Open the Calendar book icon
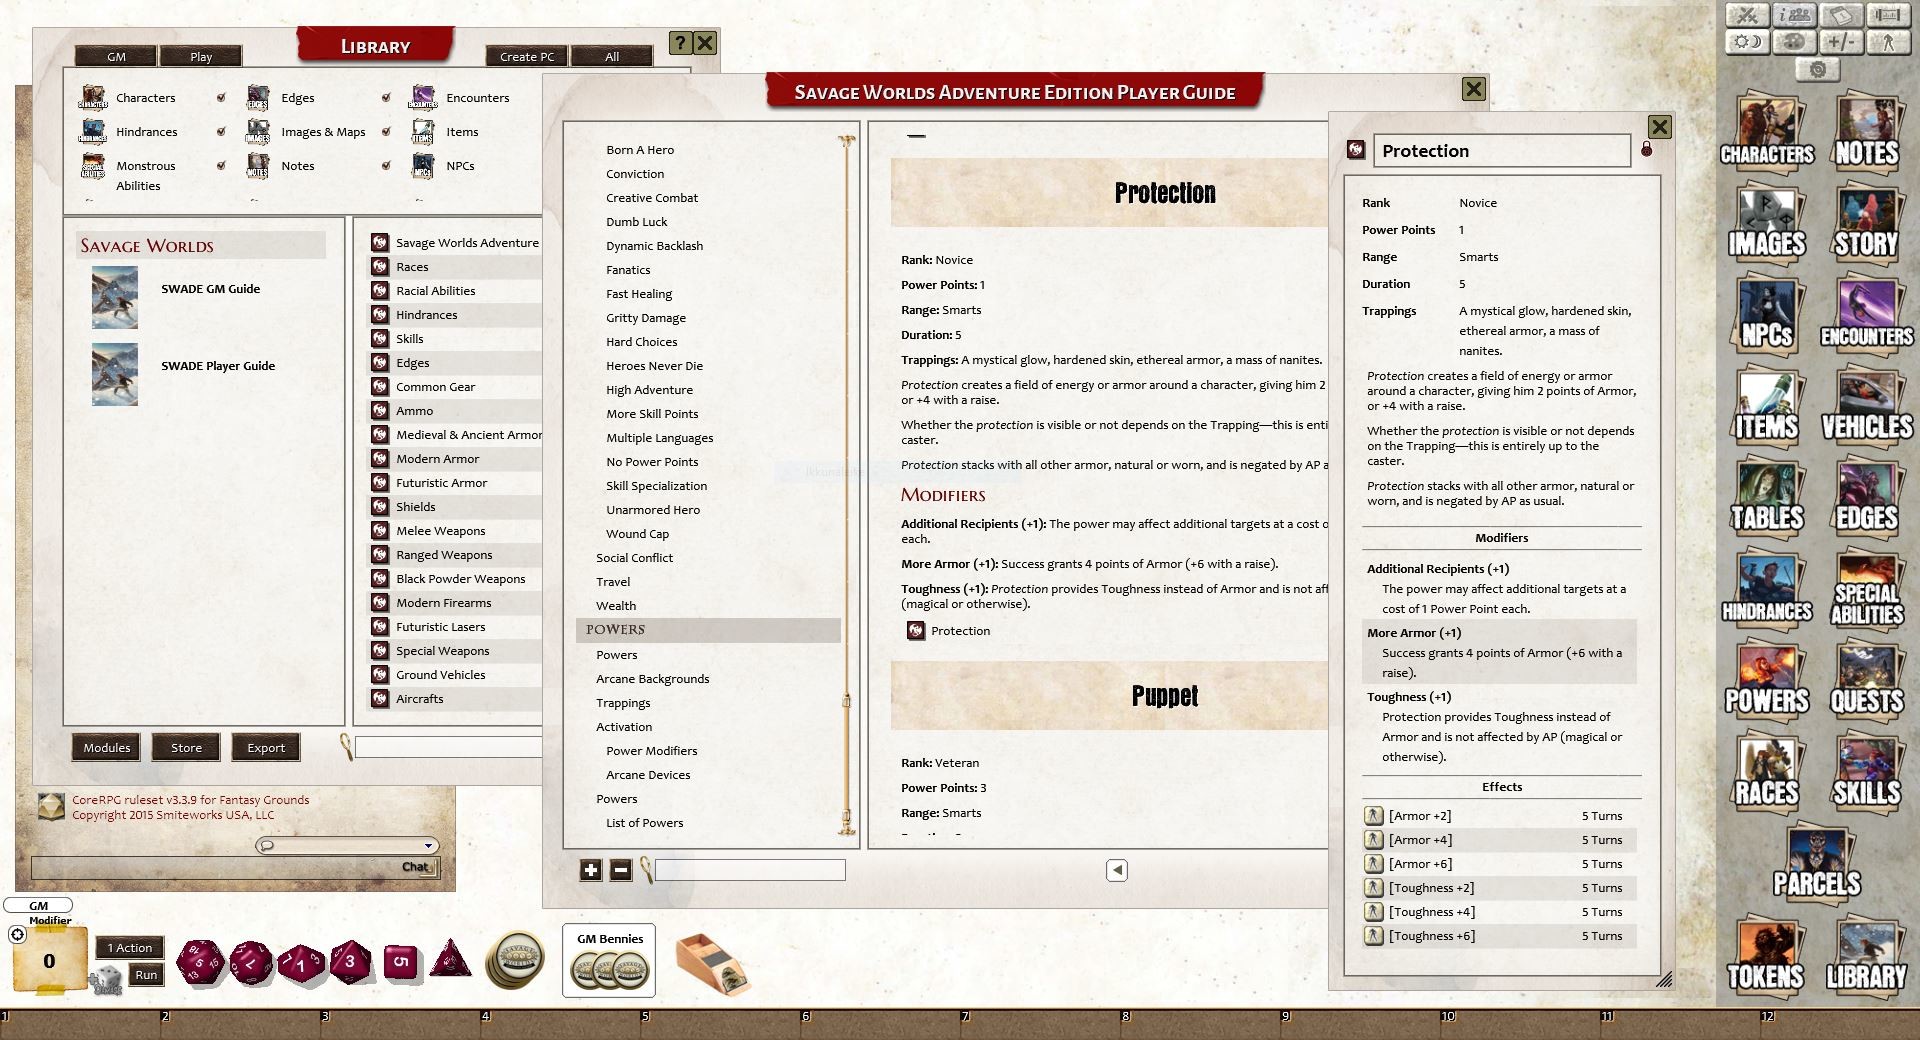The width and height of the screenshot is (1920, 1040). pyautogui.click(x=1840, y=16)
